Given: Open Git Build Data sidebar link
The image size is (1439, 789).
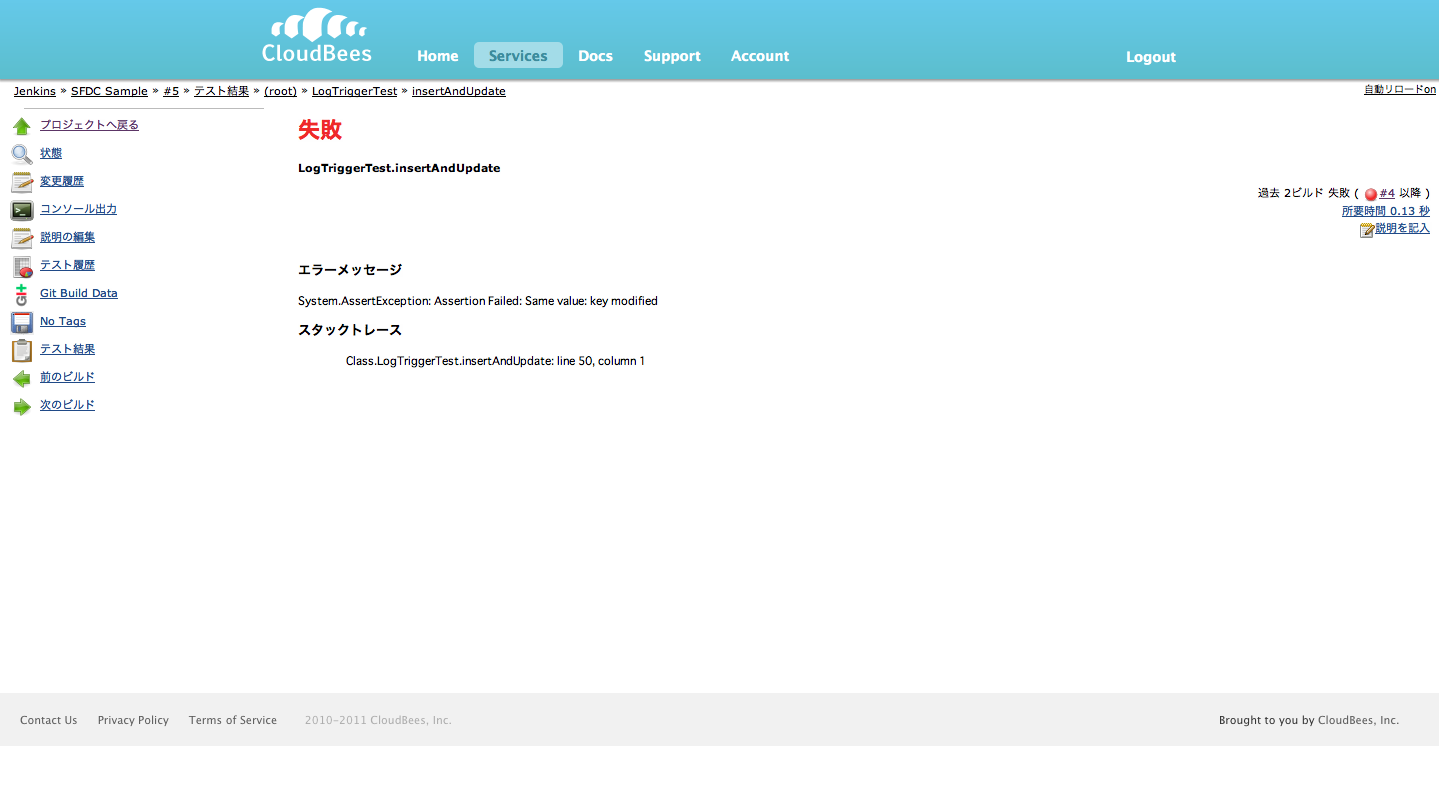Looking at the screenshot, I should (79, 293).
